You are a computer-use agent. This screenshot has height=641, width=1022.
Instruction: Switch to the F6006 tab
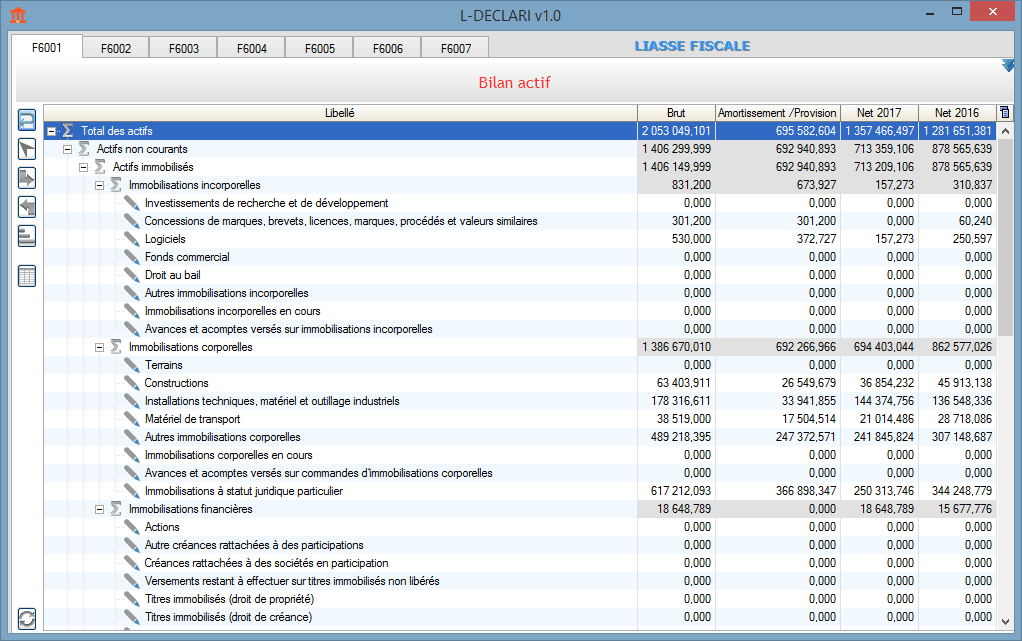[x=388, y=48]
